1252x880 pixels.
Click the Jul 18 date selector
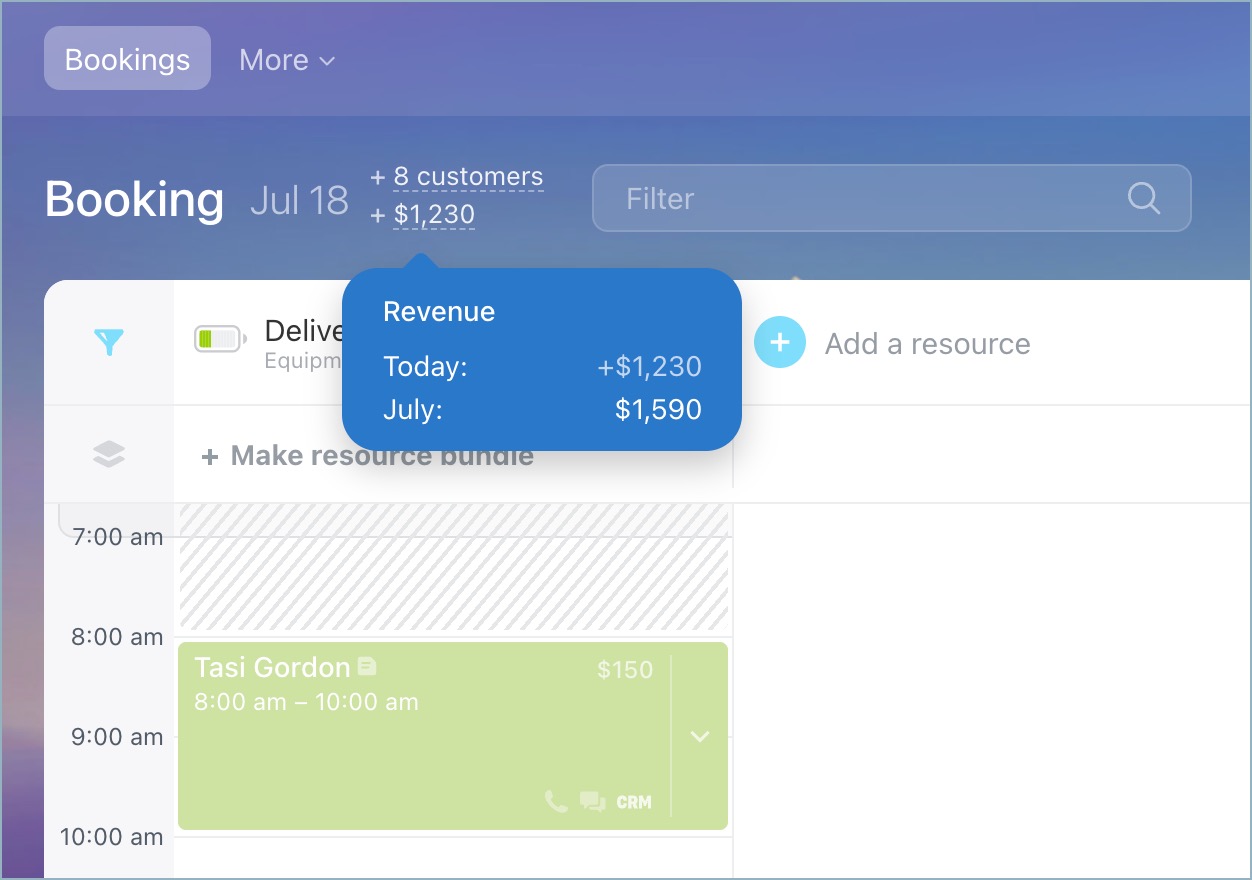pyautogui.click(x=299, y=200)
